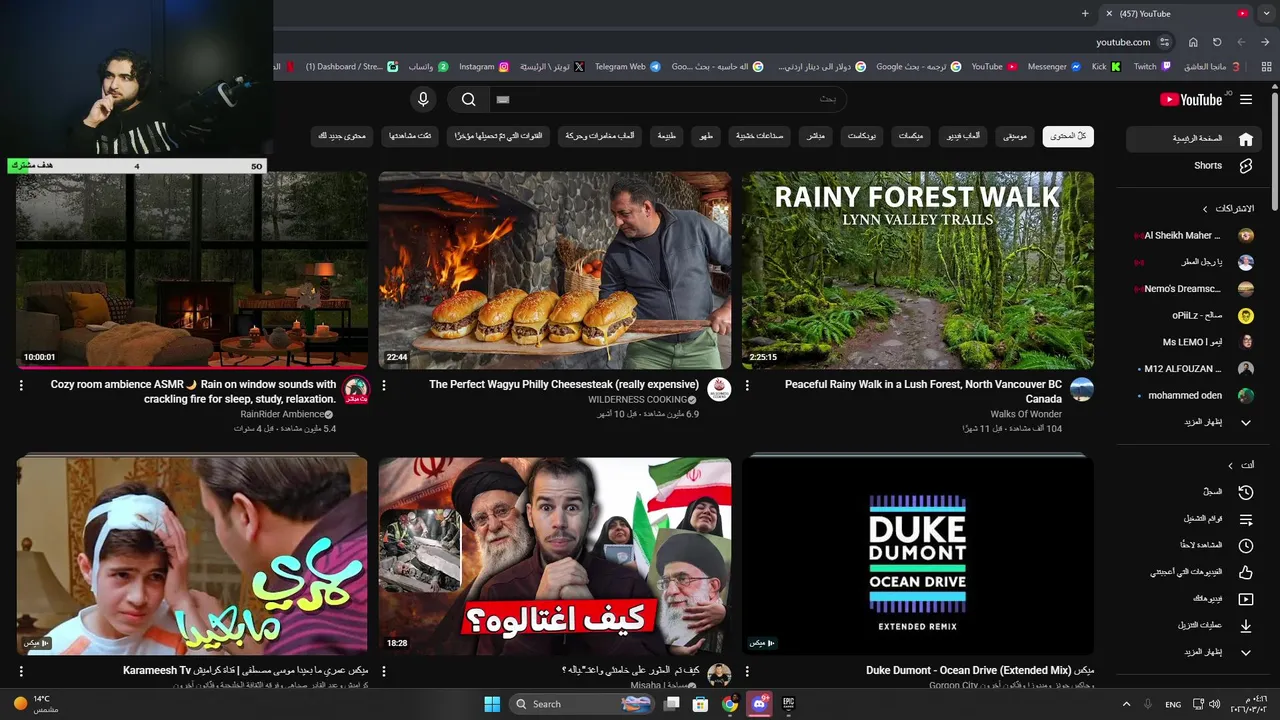Start voice search with the microphone
The image size is (1280, 720).
423,99
